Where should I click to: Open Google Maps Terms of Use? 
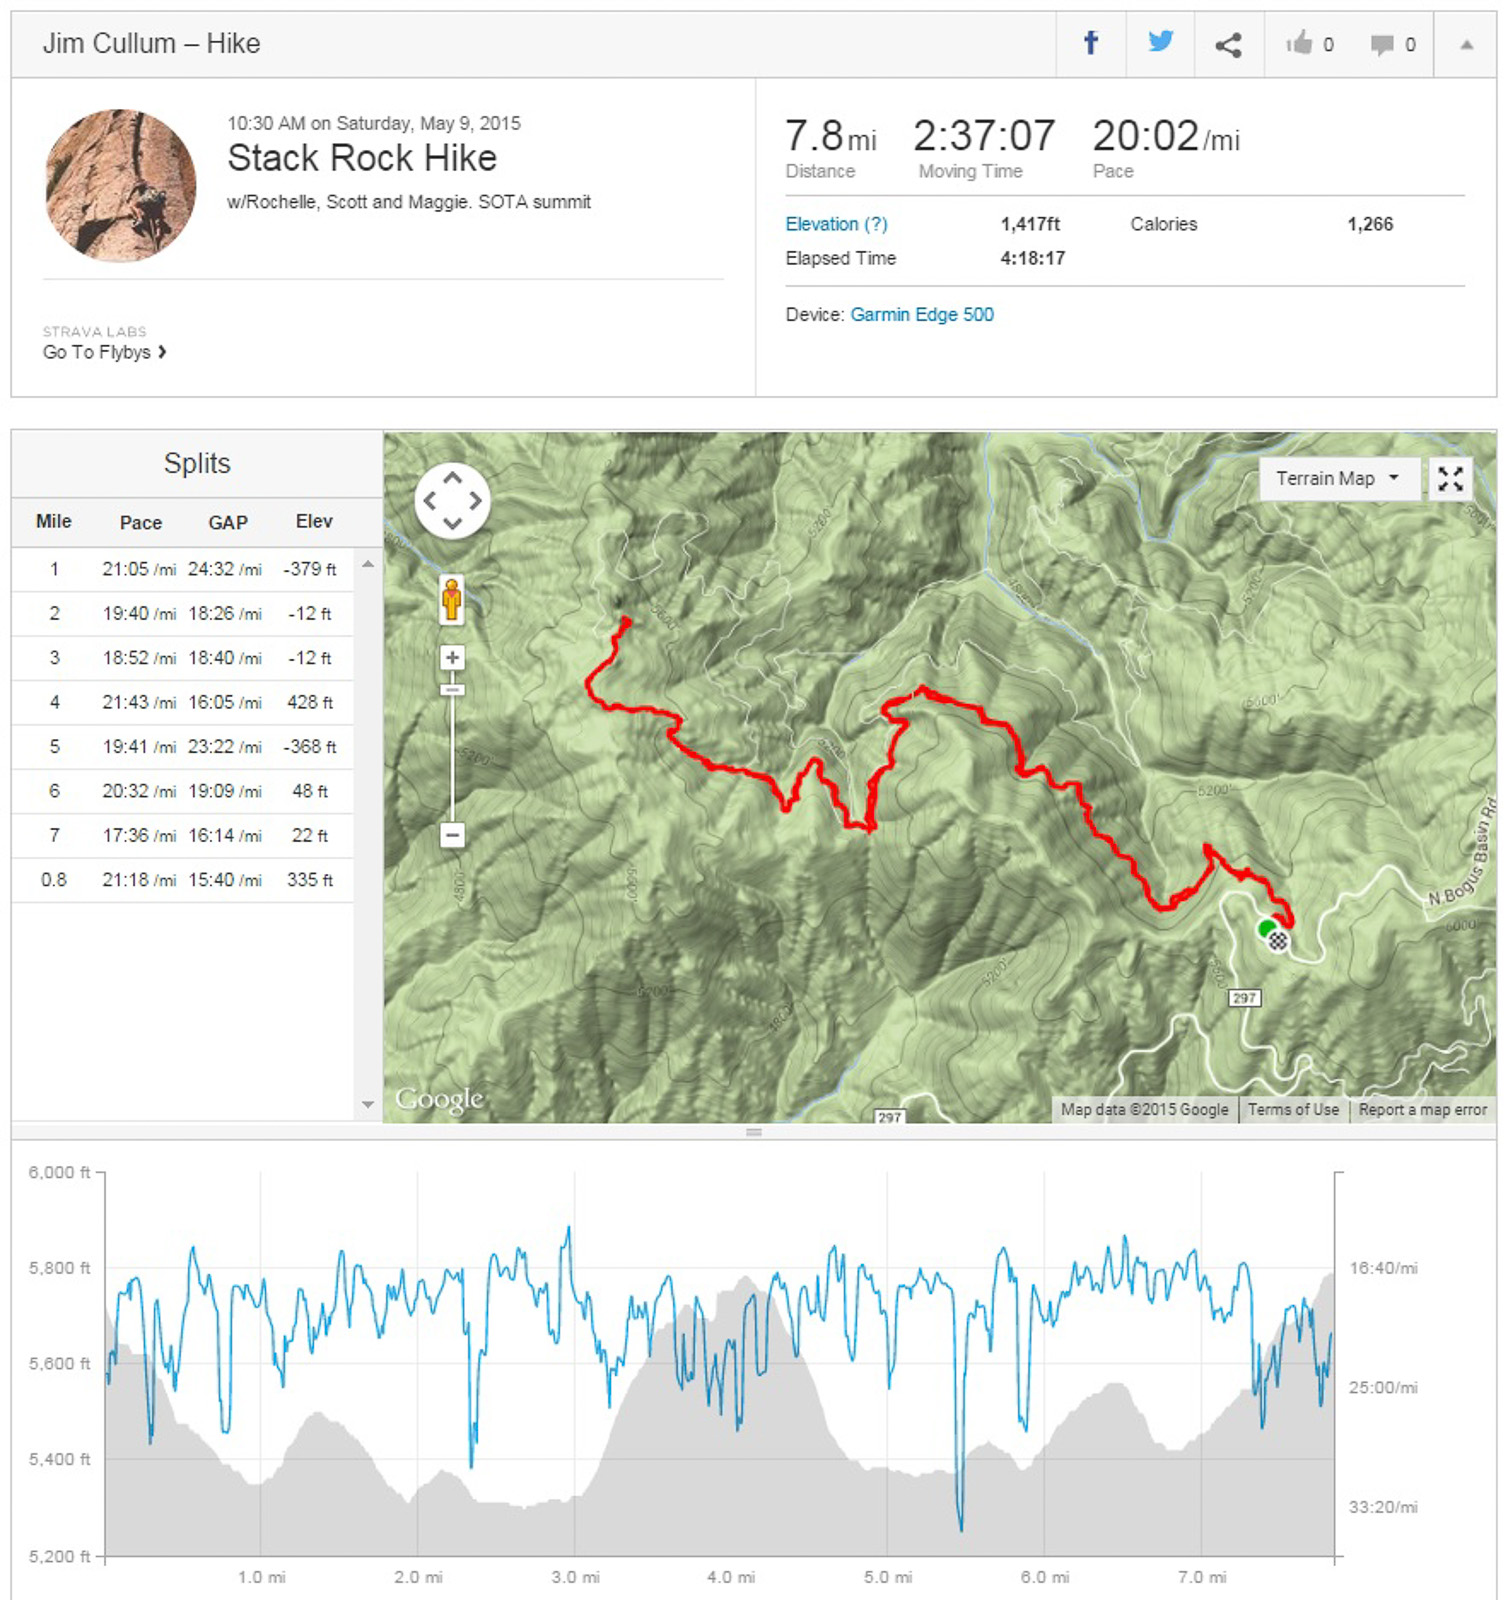(1292, 1110)
